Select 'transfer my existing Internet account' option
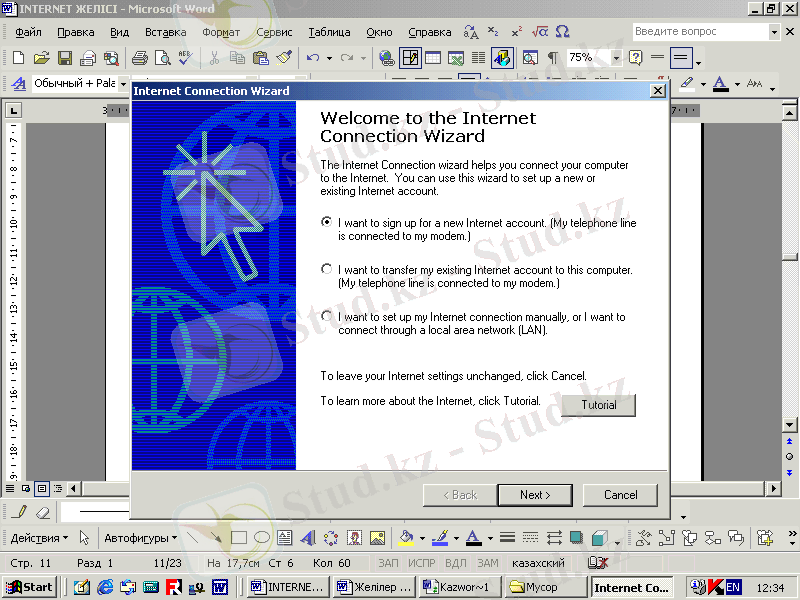Viewport: 800px width, 600px height. pos(327,269)
